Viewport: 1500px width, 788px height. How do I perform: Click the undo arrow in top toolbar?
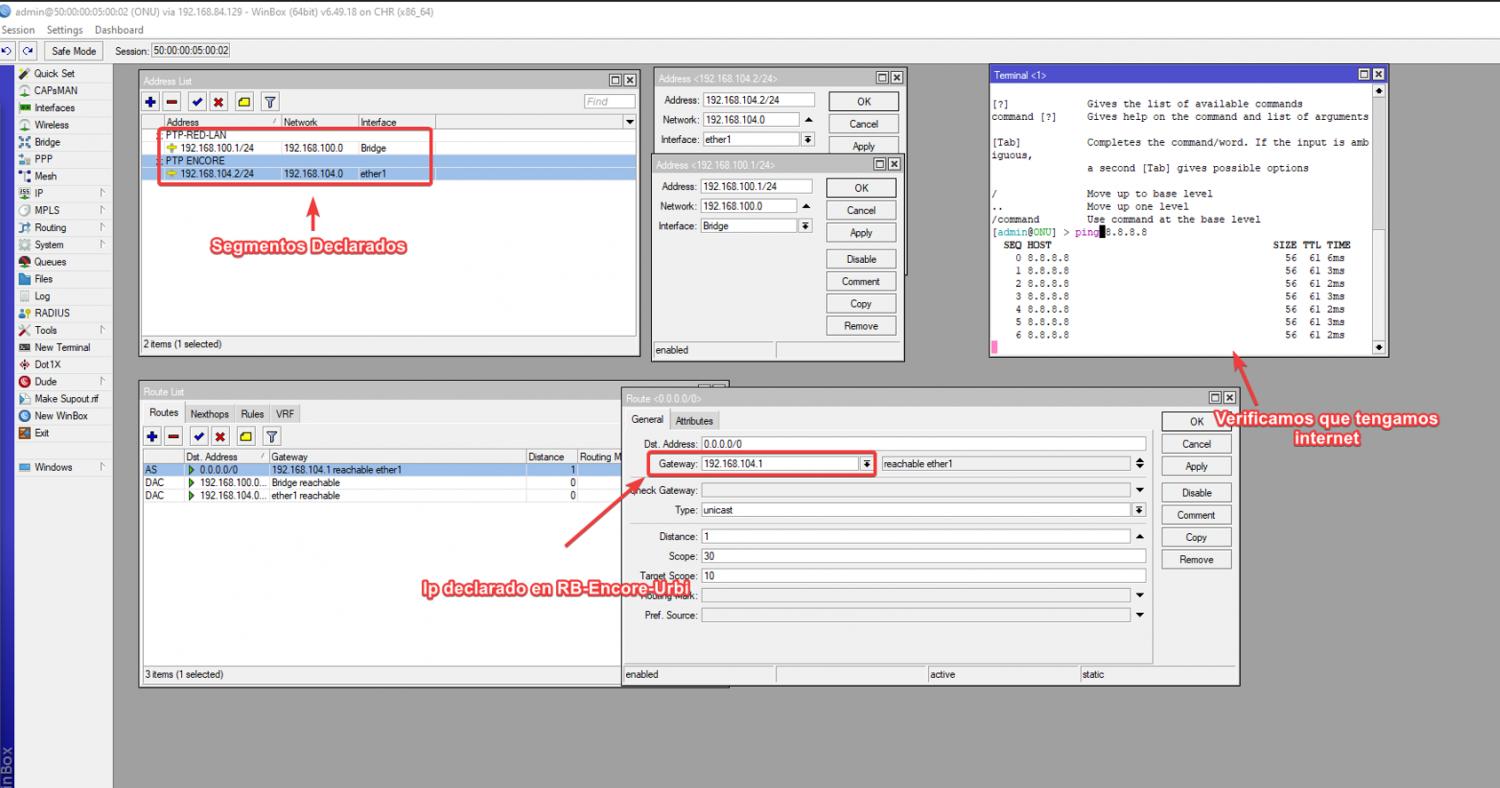point(8,51)
